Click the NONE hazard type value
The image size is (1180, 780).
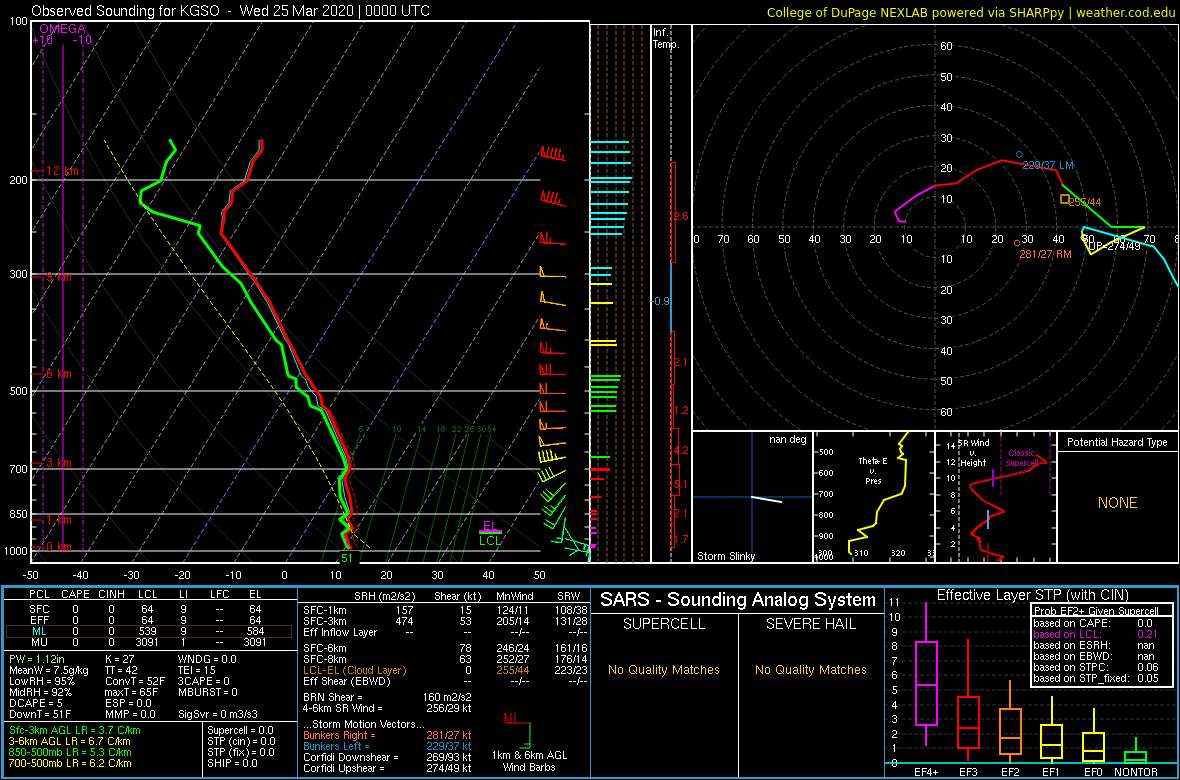click(1117, 503)
